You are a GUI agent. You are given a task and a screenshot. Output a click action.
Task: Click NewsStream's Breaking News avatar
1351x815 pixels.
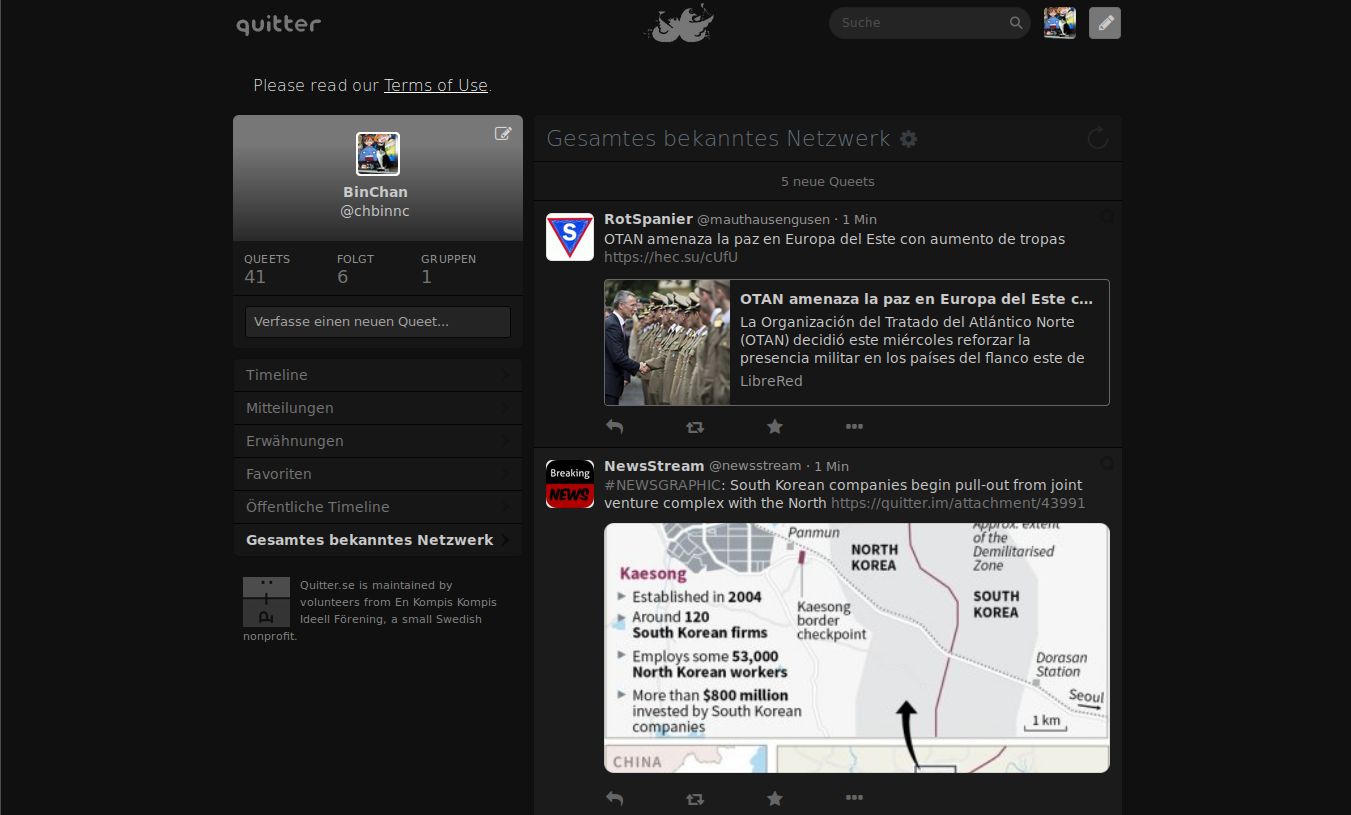coord(570,484)
